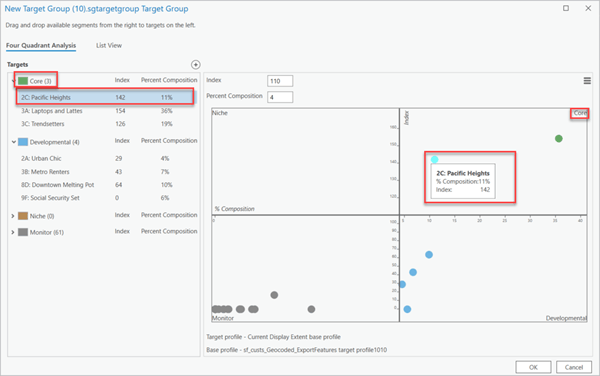Click the brown Niche color swatch

point(23,216)
